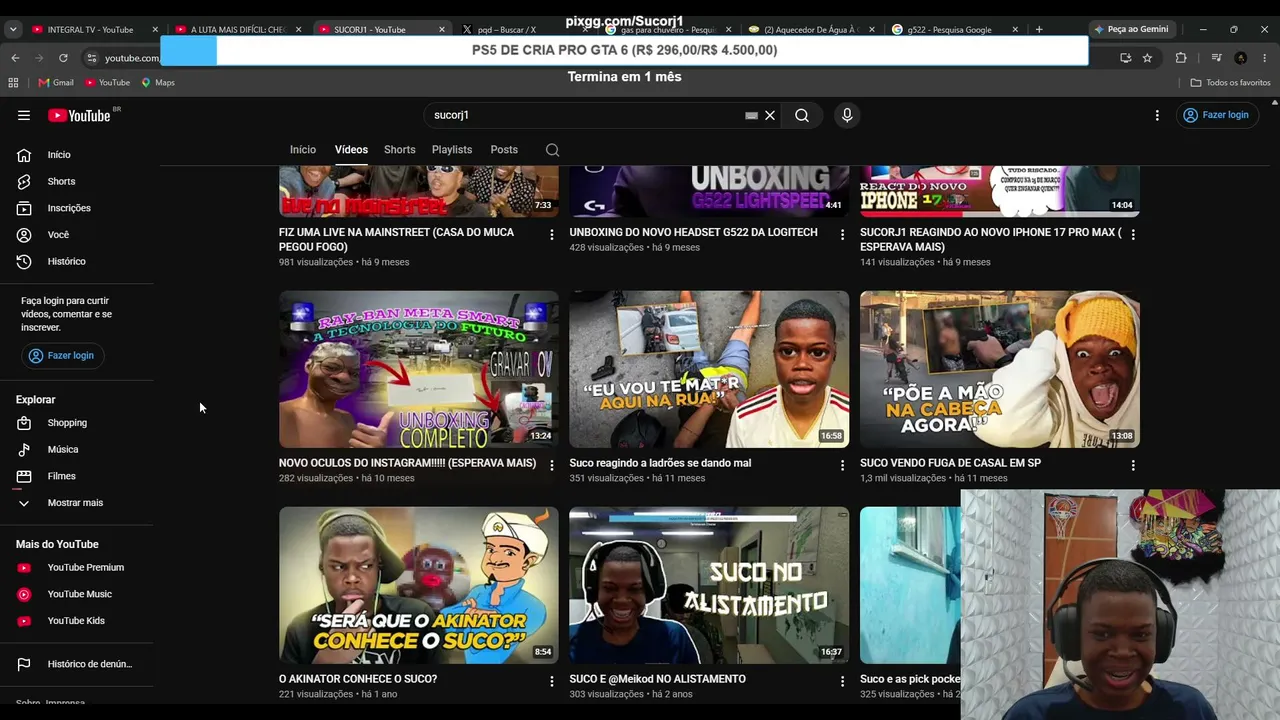This screenshot has height=720, width=1280.
Task: Open options menu for Suco reagindo a ladrões video
Action: [x=842, y=465]
